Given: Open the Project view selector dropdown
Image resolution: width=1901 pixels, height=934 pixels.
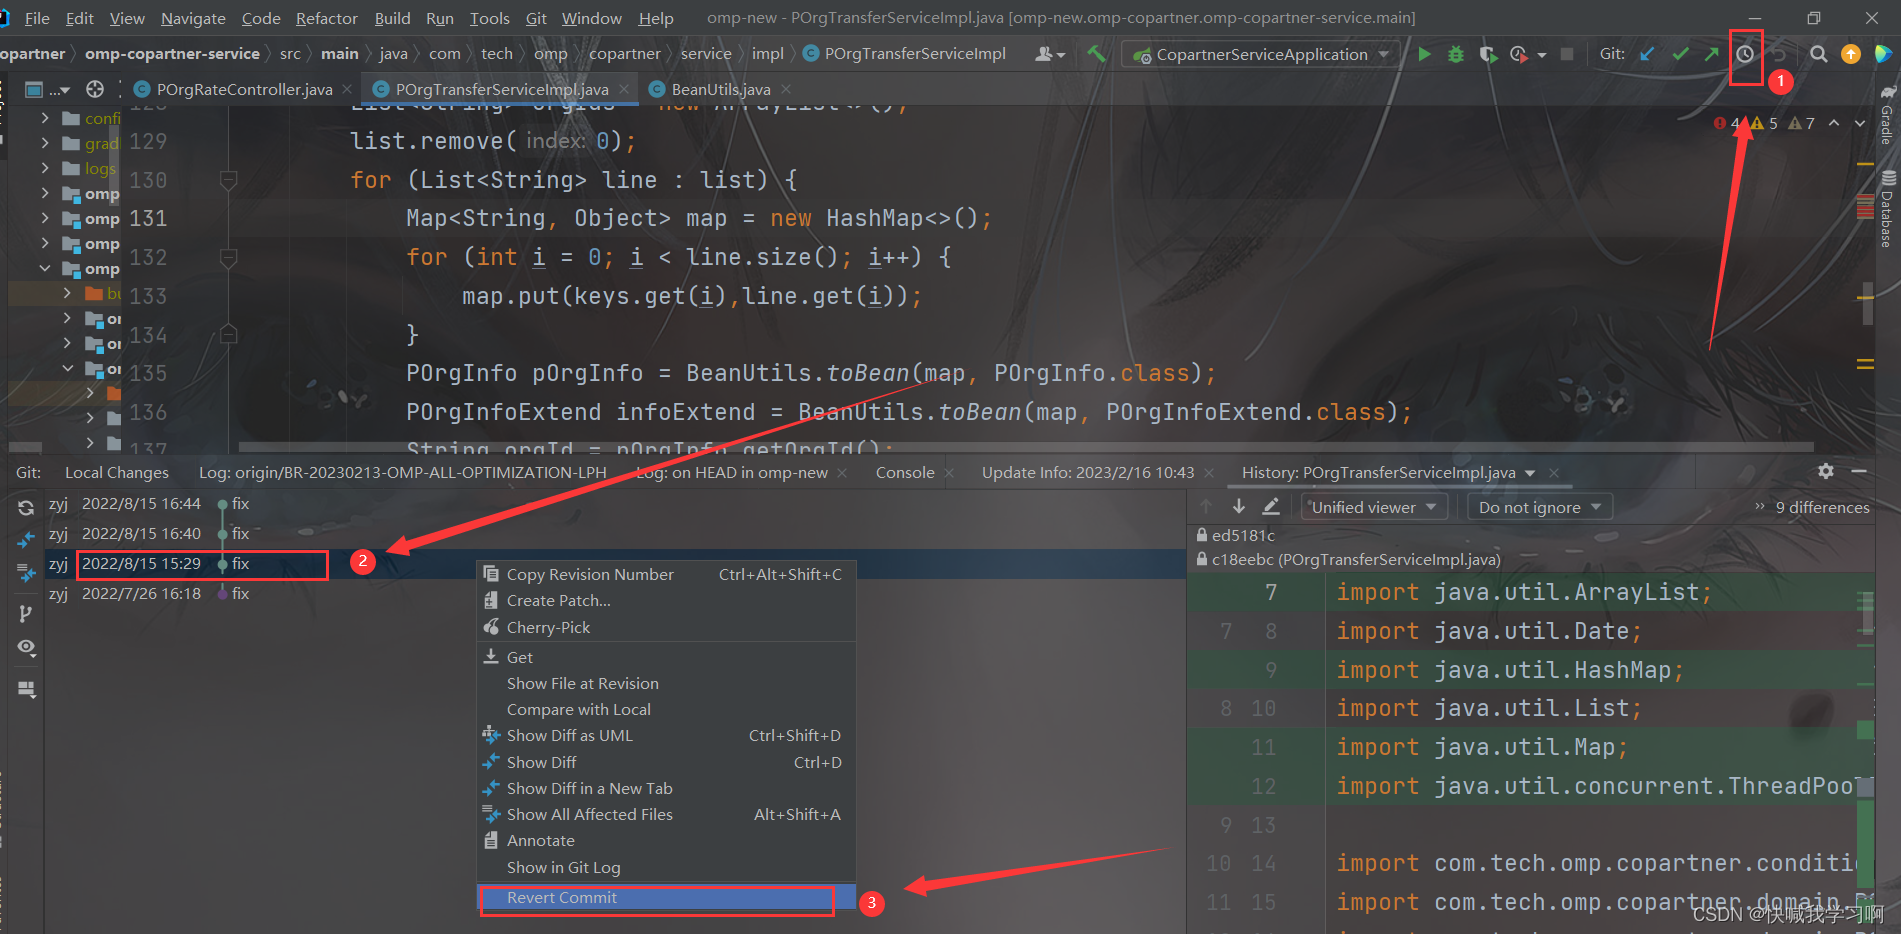Looking at the screenshot, I should [48, 89].
